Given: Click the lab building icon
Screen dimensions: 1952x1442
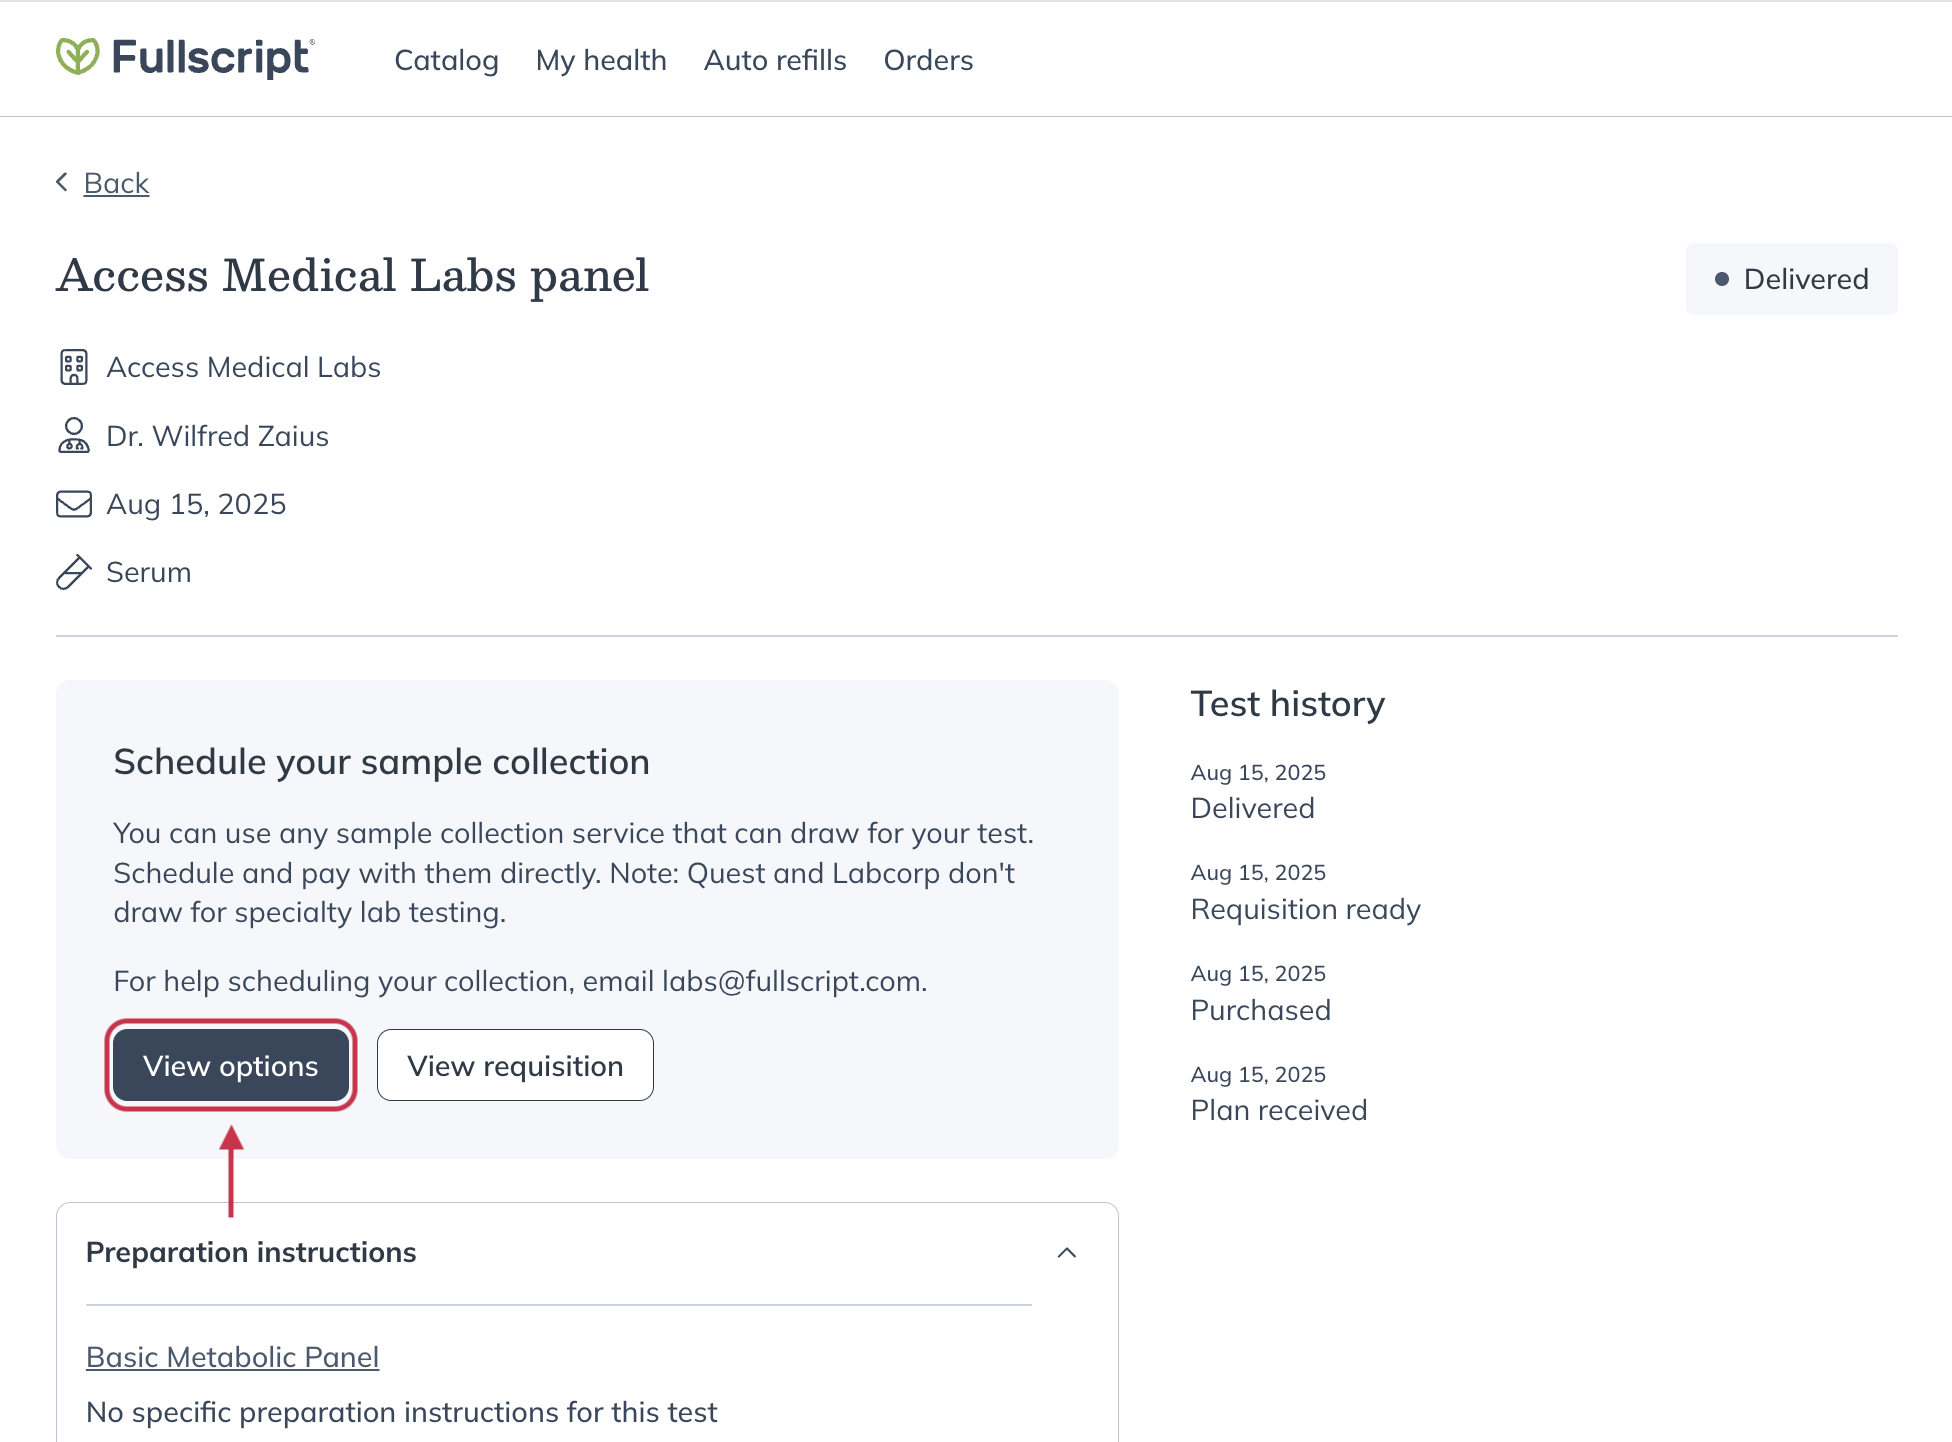Looking at the screenshot, I should (74, 367).
